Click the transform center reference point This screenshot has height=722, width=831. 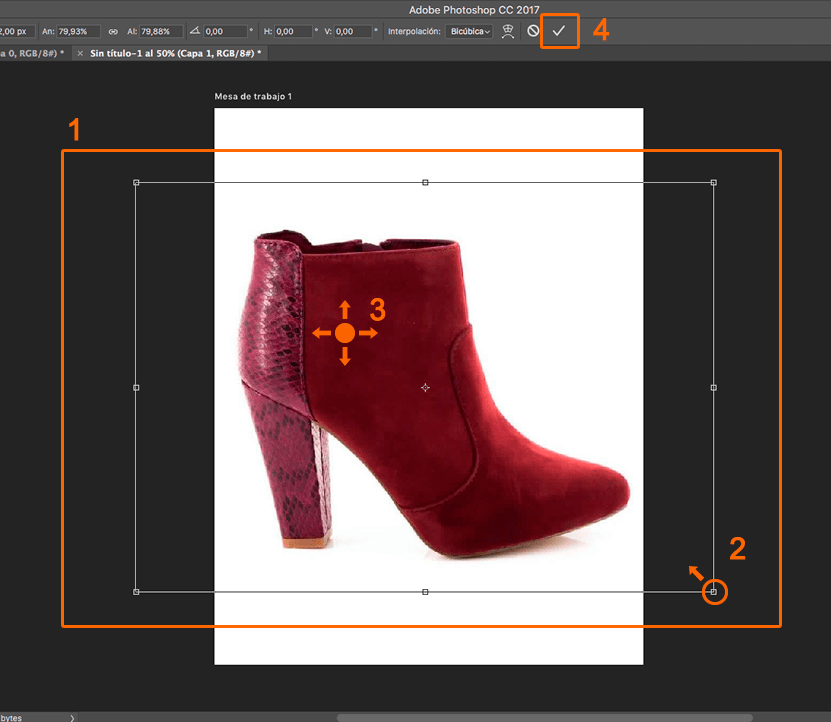click(x=425, y=387)
